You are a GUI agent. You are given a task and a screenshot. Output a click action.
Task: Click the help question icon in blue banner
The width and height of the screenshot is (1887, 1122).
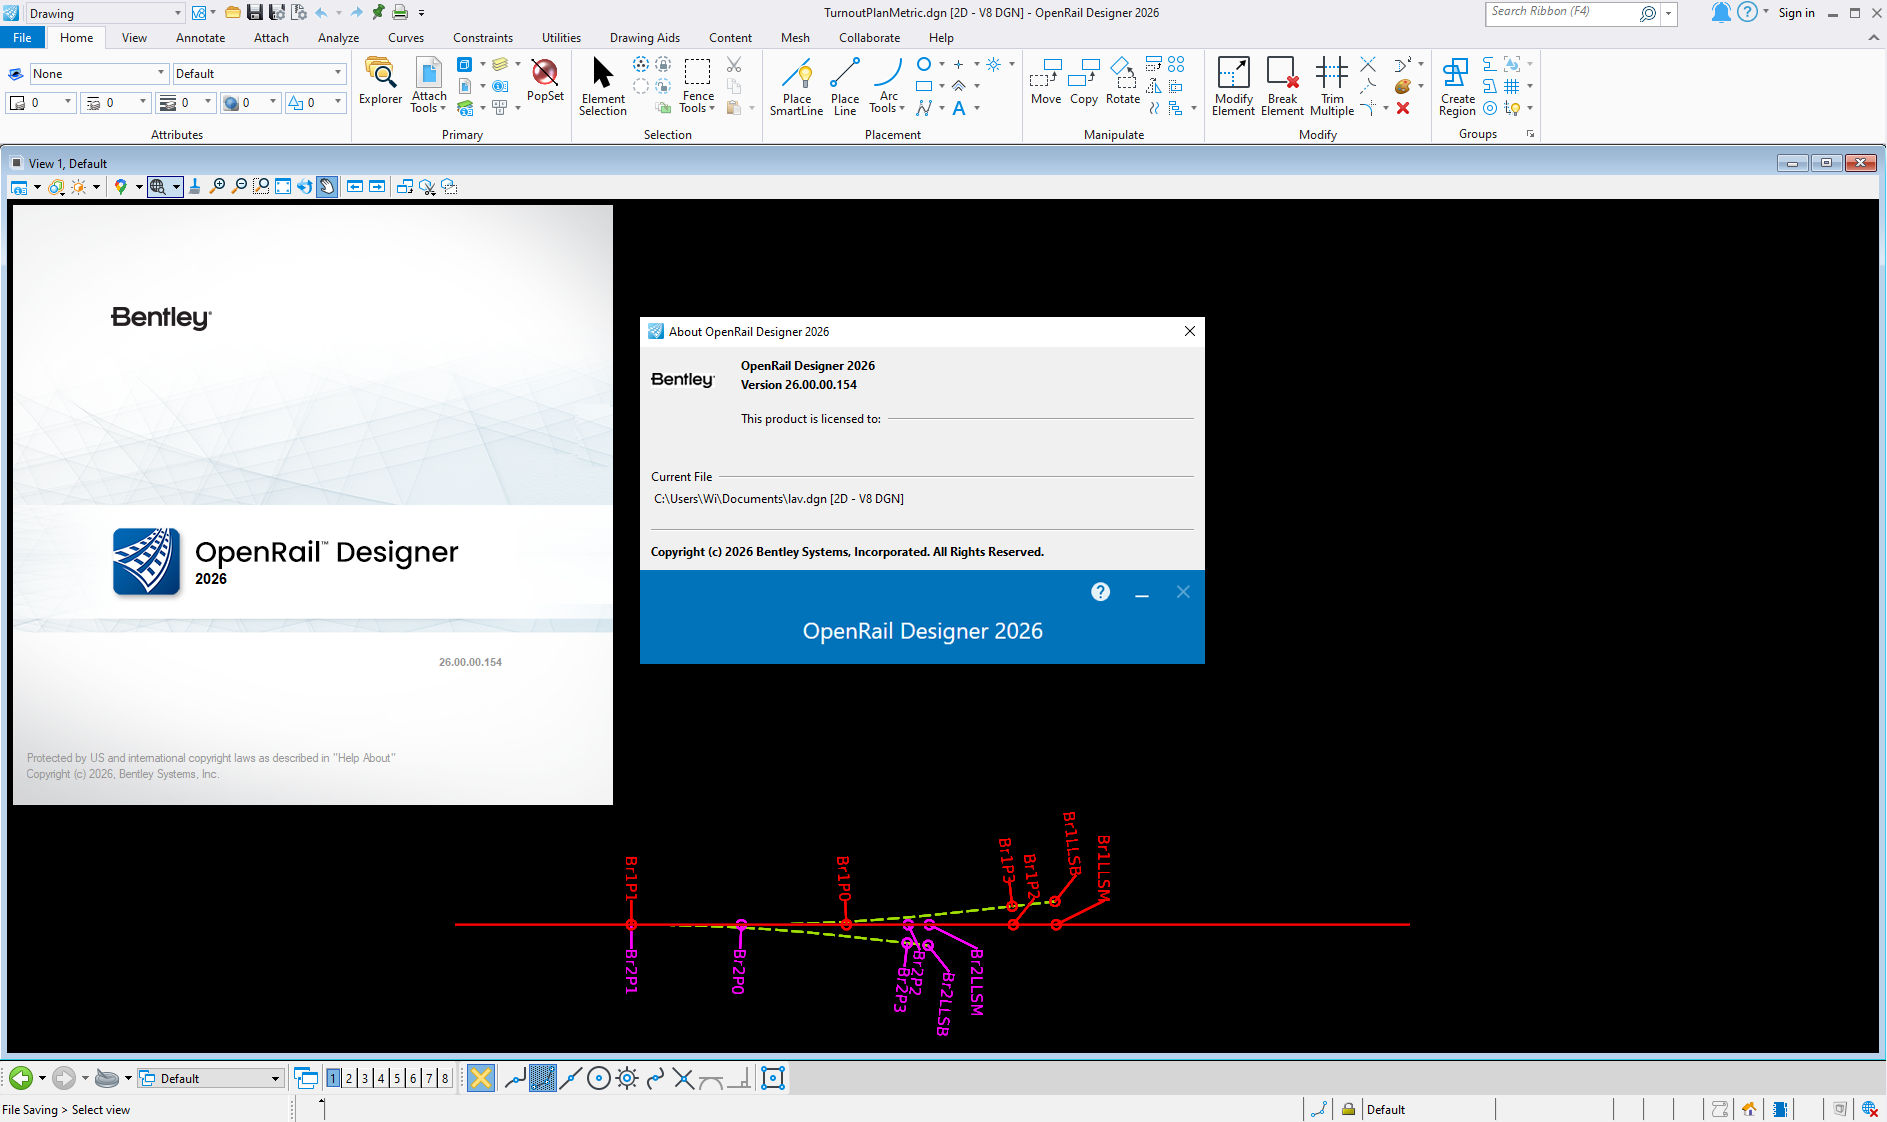click(1100, 592)
